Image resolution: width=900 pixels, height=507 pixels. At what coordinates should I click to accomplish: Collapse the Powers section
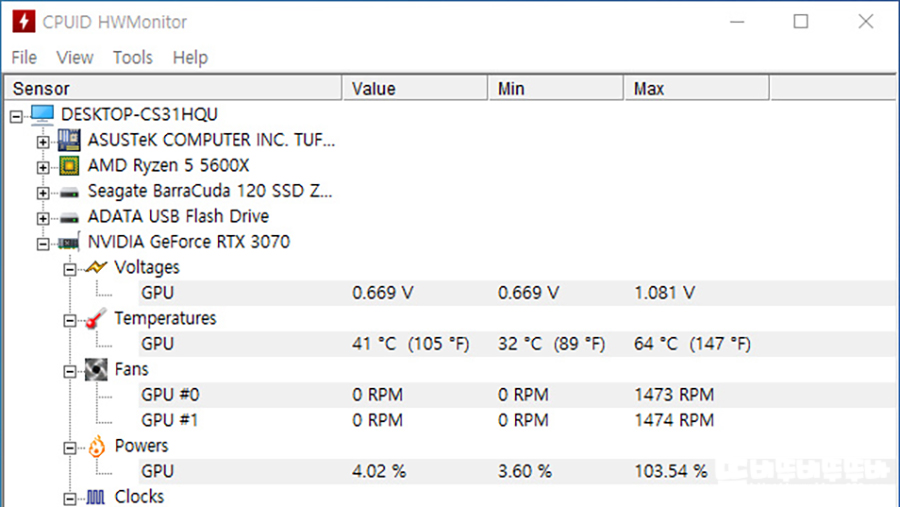(69, 448)
